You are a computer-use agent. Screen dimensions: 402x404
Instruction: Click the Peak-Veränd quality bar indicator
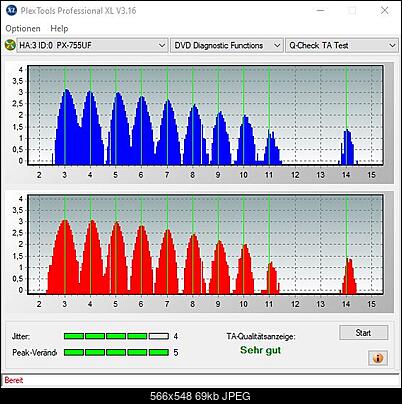pos(116,352)
